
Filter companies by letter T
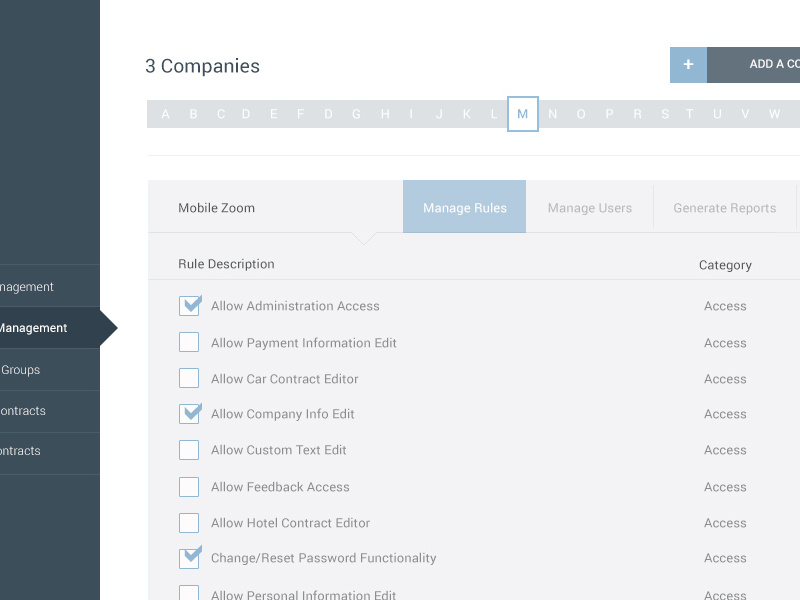coord(689,114)
